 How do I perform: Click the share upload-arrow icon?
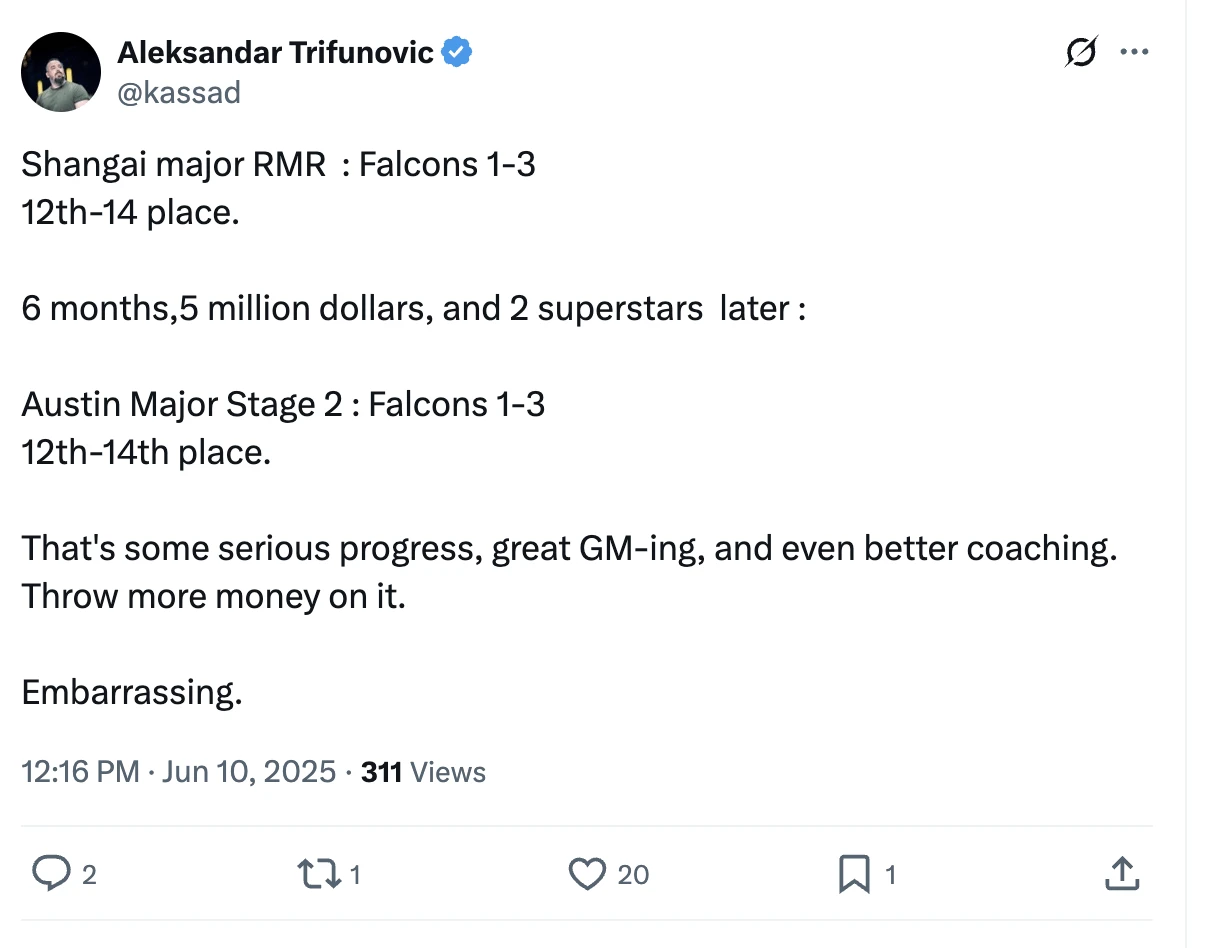[1121, 875]
